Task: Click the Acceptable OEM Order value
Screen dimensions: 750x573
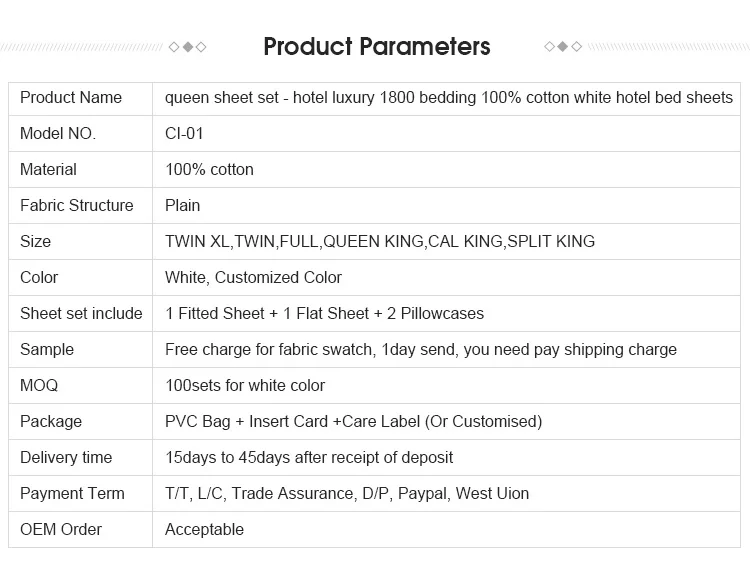Action: pyautogui.click(x=204, y=530)
